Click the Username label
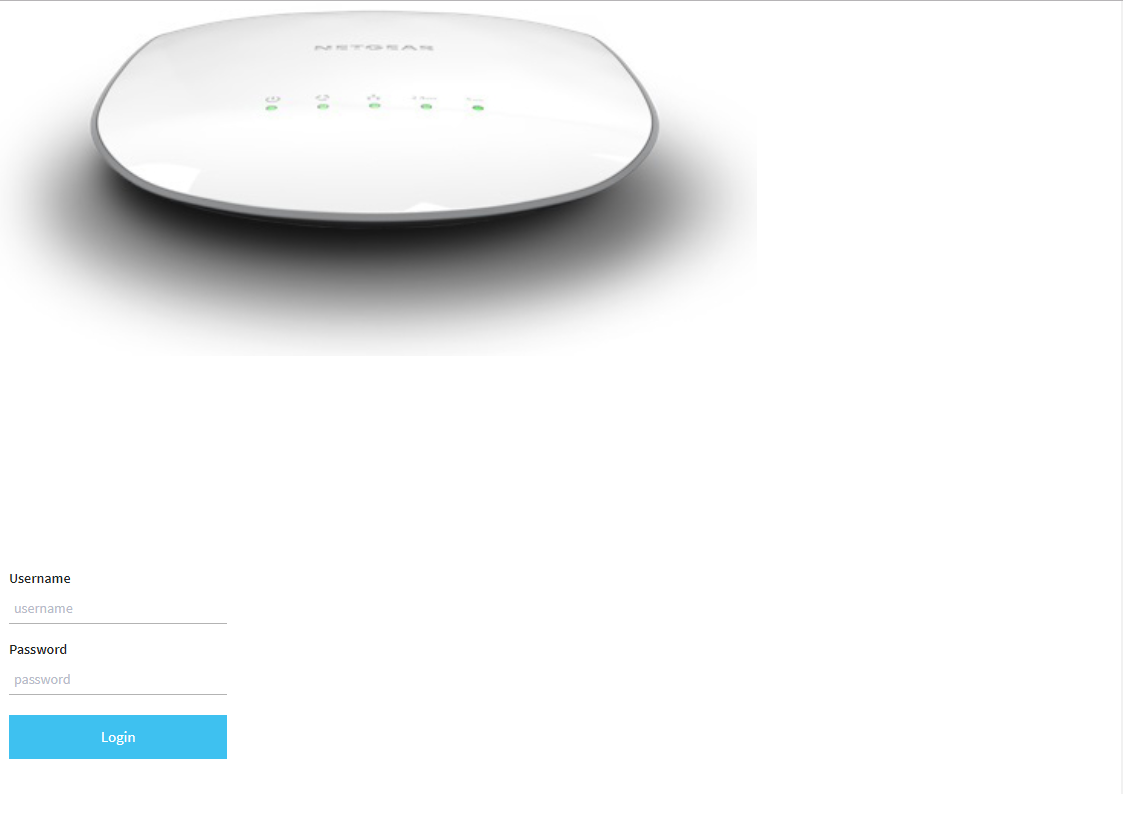Viewport: 1126px width, 814px height. click(x=40, y=579)
